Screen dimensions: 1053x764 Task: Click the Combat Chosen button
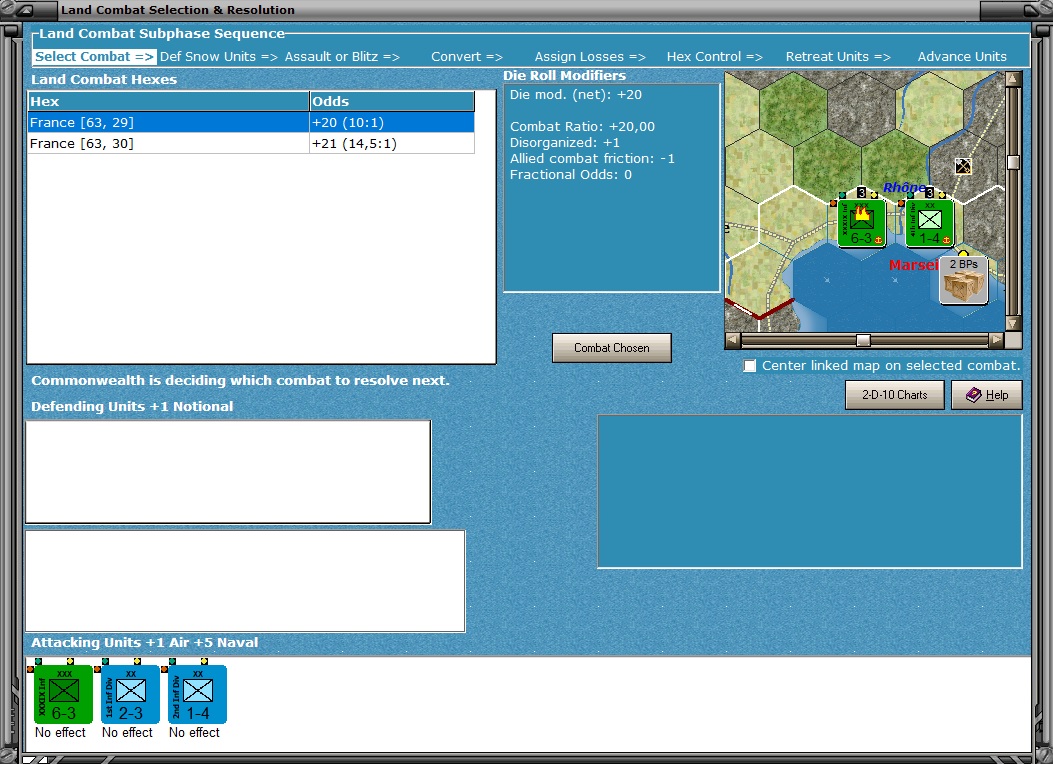pyautogui.click(x=612, y=348)
